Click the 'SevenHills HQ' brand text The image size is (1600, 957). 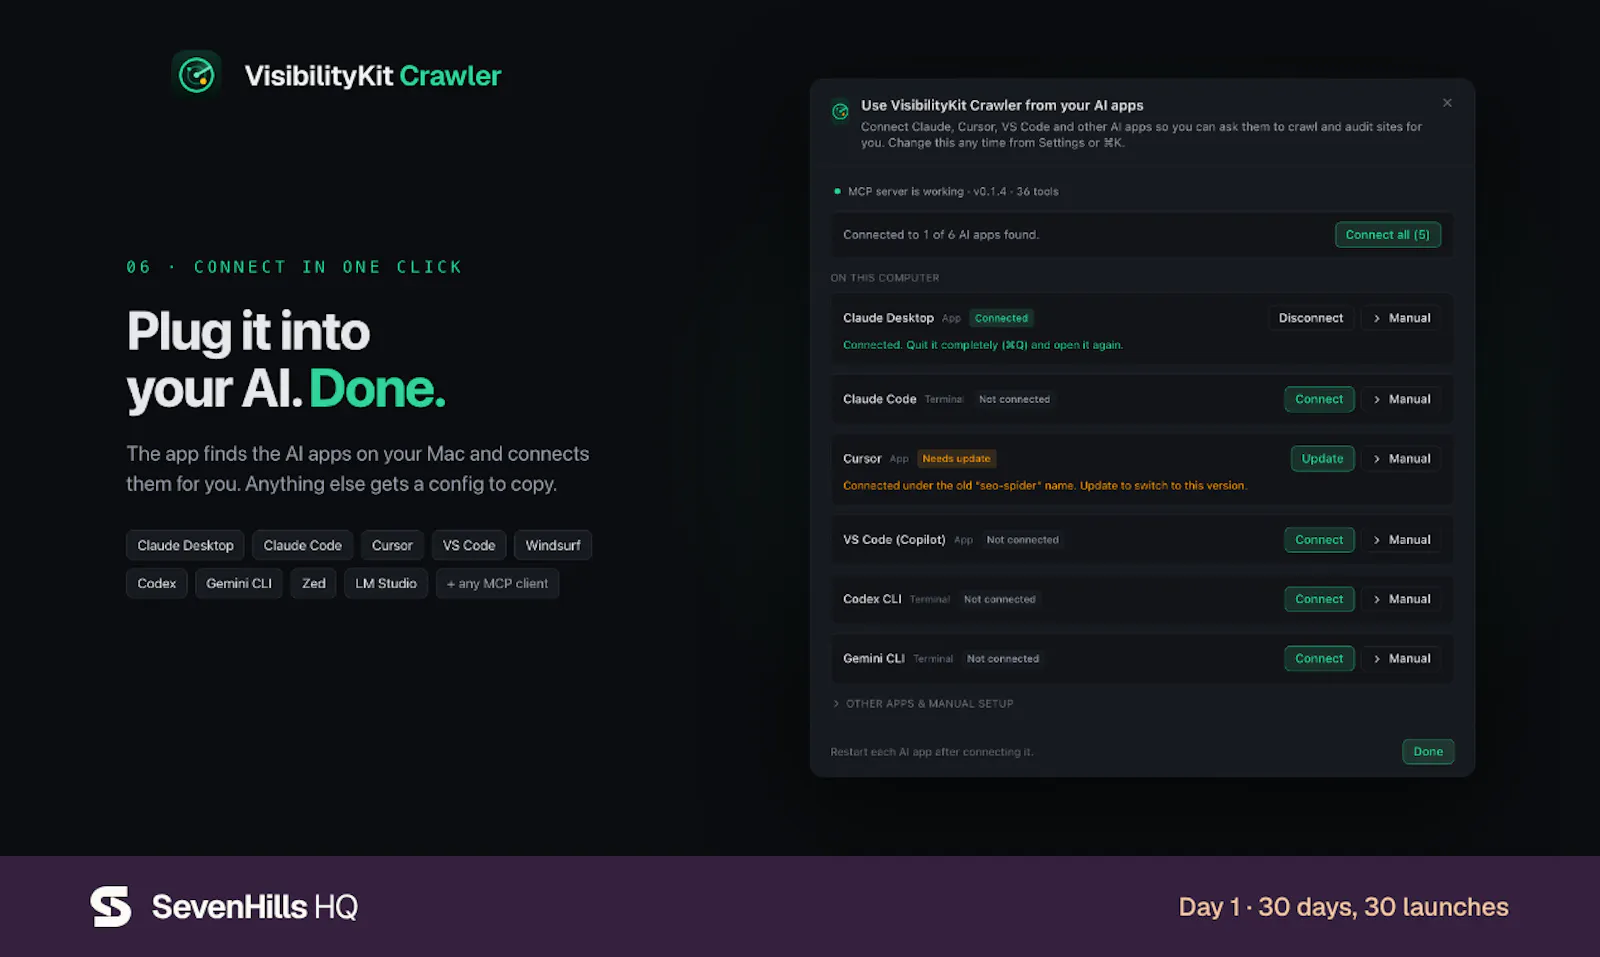255,907
